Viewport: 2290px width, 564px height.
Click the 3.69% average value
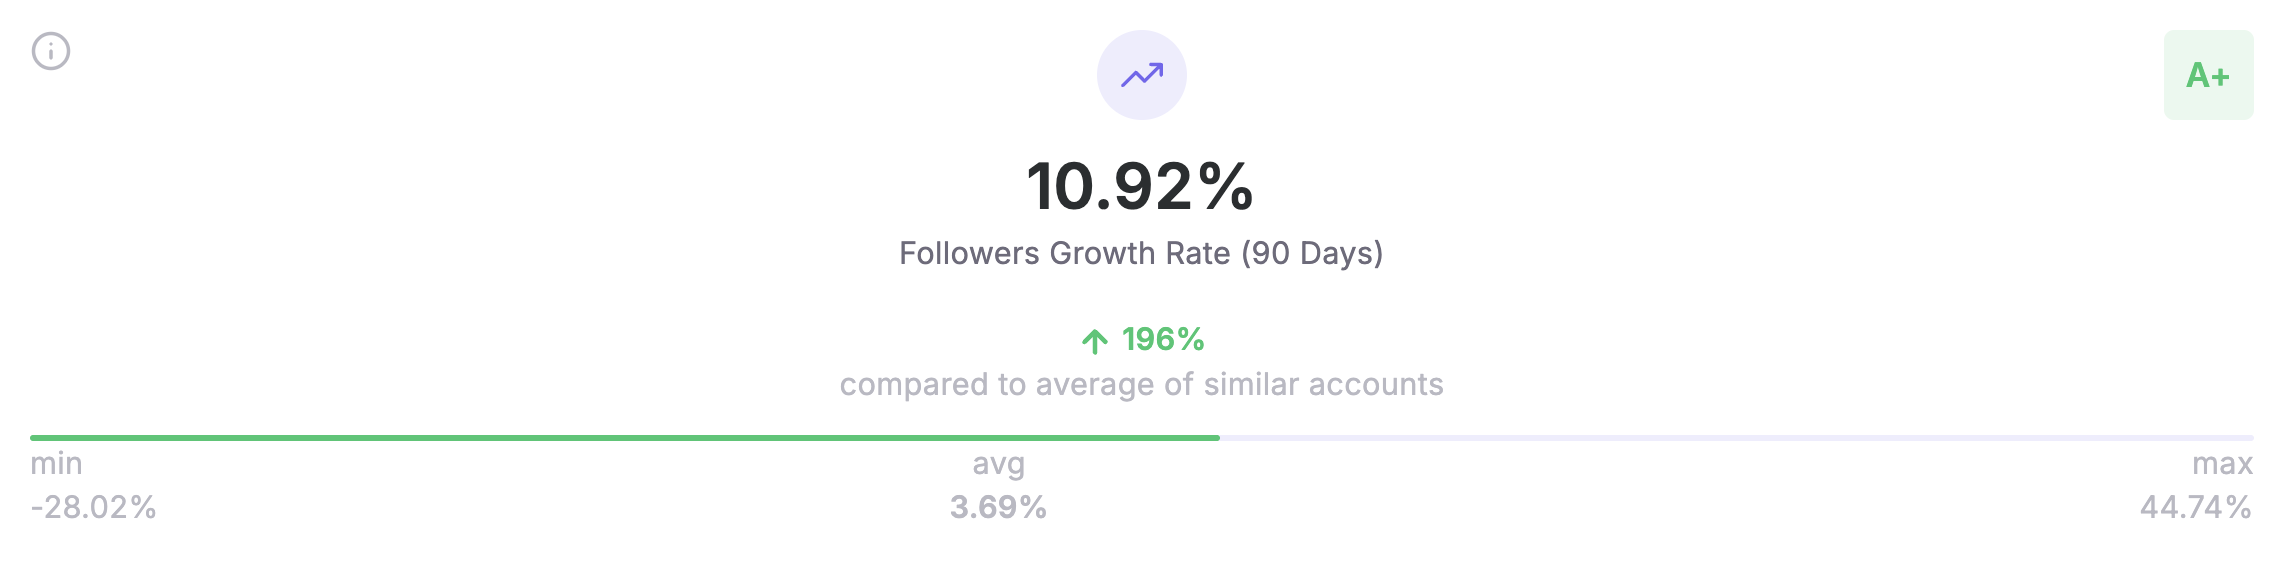[998, 507]
